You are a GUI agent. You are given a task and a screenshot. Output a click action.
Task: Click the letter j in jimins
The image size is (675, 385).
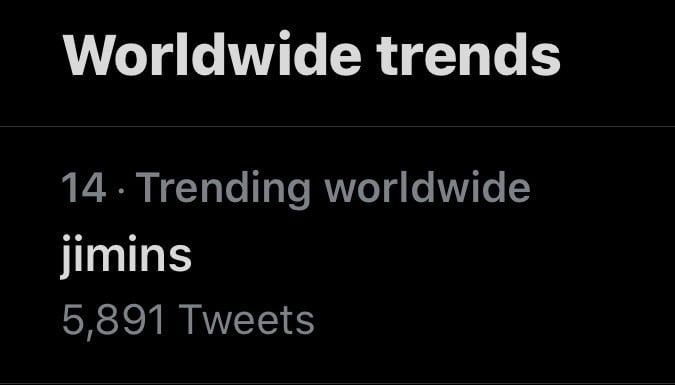click(67, 257)
